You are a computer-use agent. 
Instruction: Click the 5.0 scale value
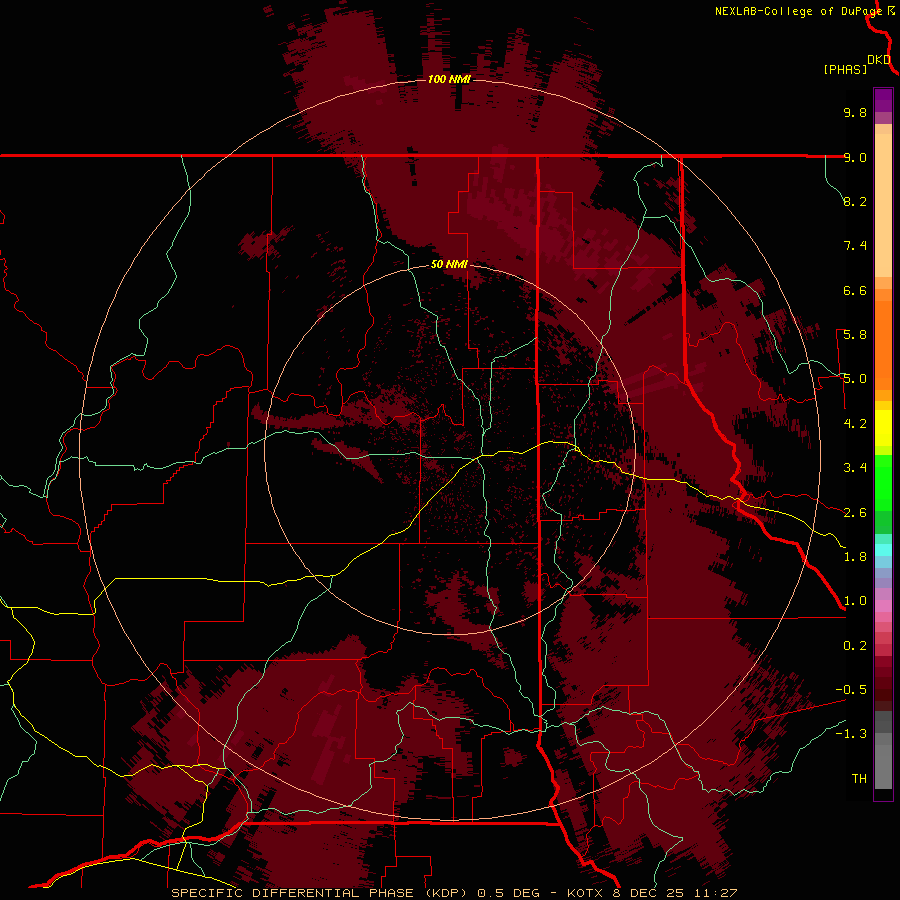[855, 379]
